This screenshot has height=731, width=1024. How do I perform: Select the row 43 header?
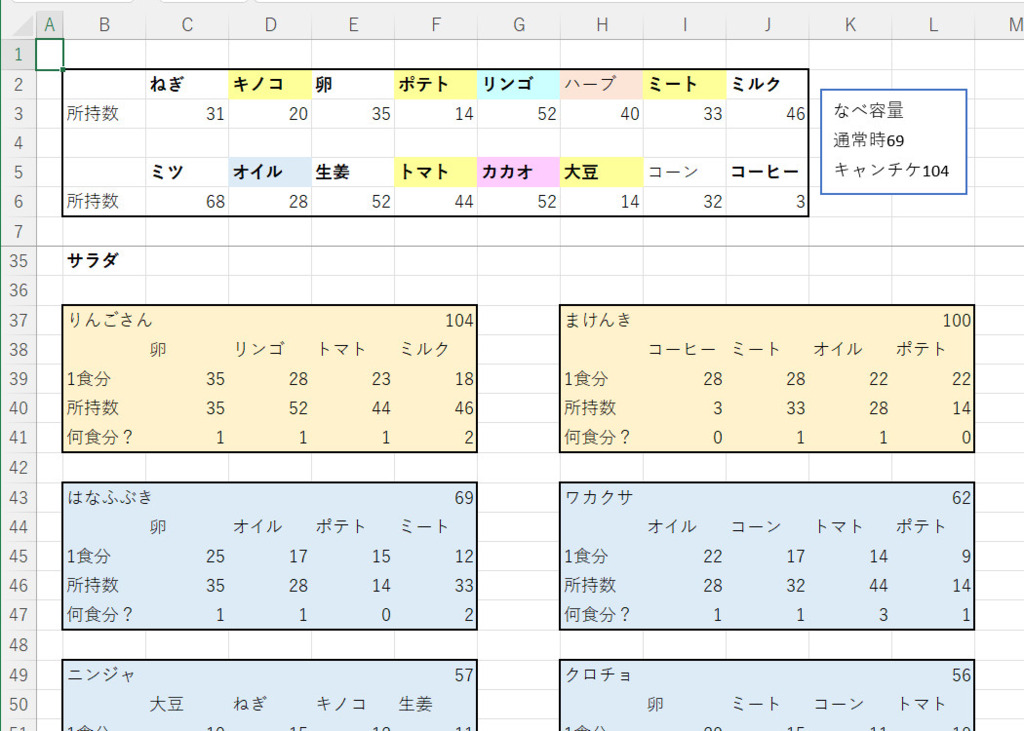(x=18, y=497)
